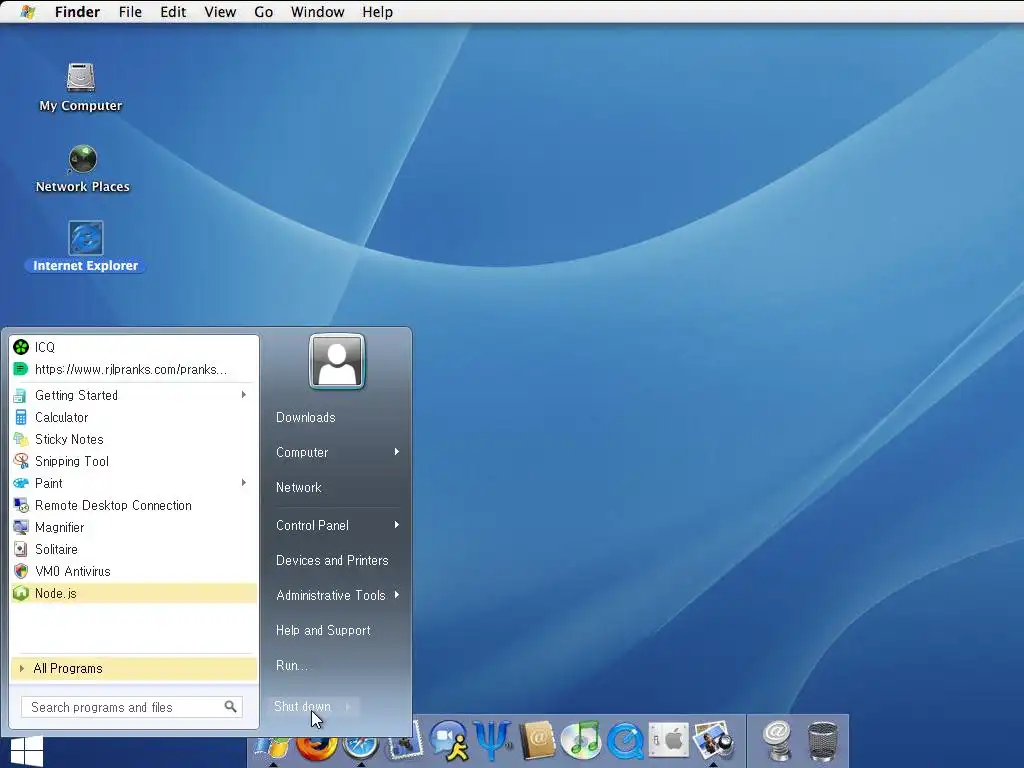Expand the Administrative Tools submenu arrow
This screenshot has width=1024, height=768.
click(x=396, y=595)
